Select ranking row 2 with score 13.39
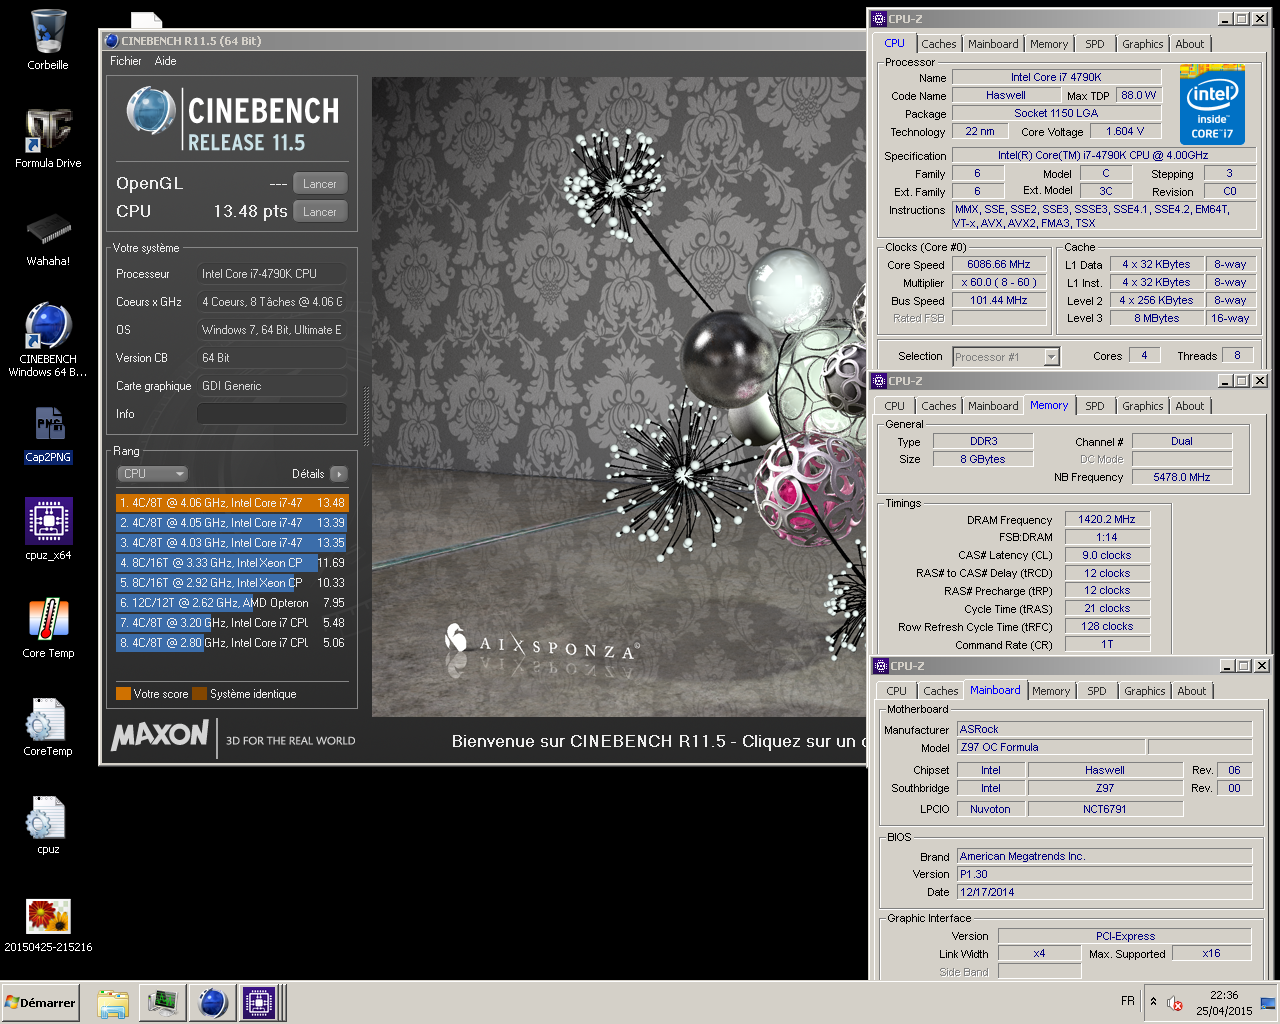Screen dimensions: 1280x1024 [232, 523]
